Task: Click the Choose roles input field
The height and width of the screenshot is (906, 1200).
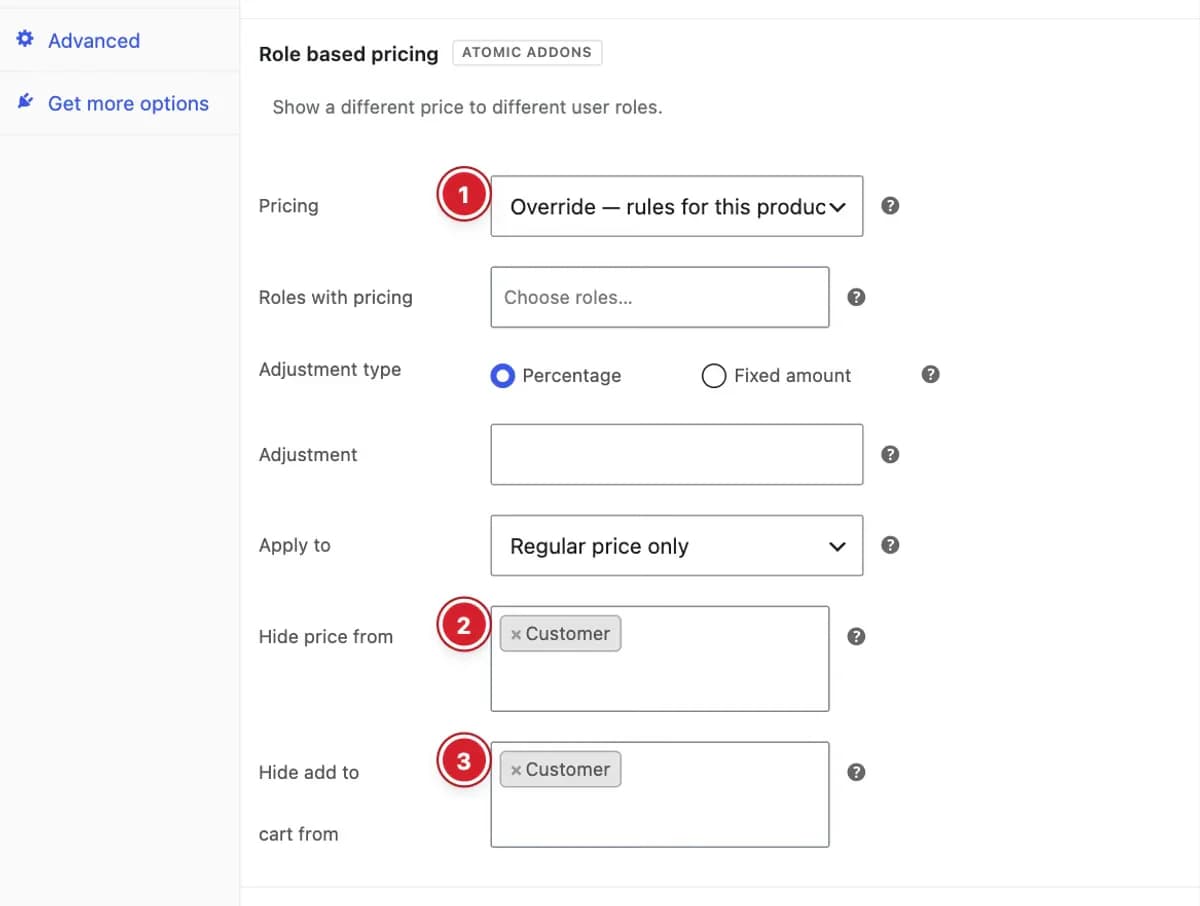Action: coord(660,297)
